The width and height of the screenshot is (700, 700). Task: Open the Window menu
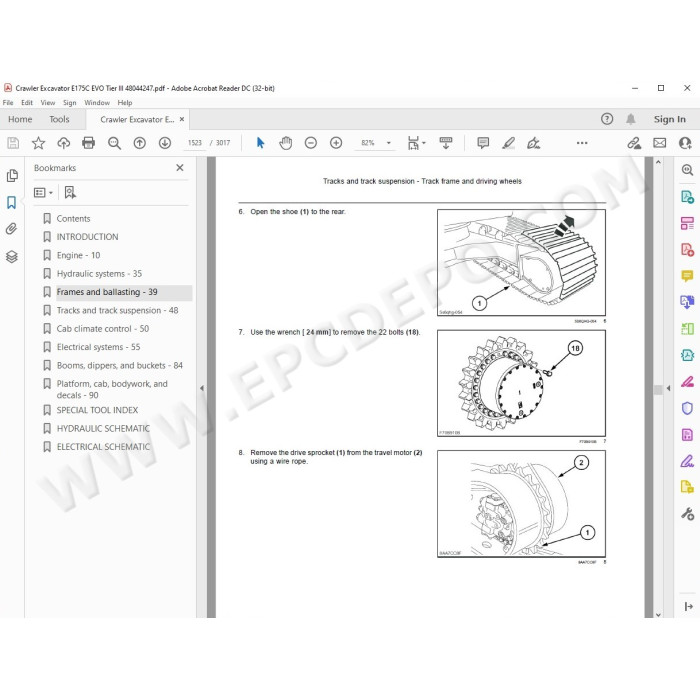tap(97, 103)
